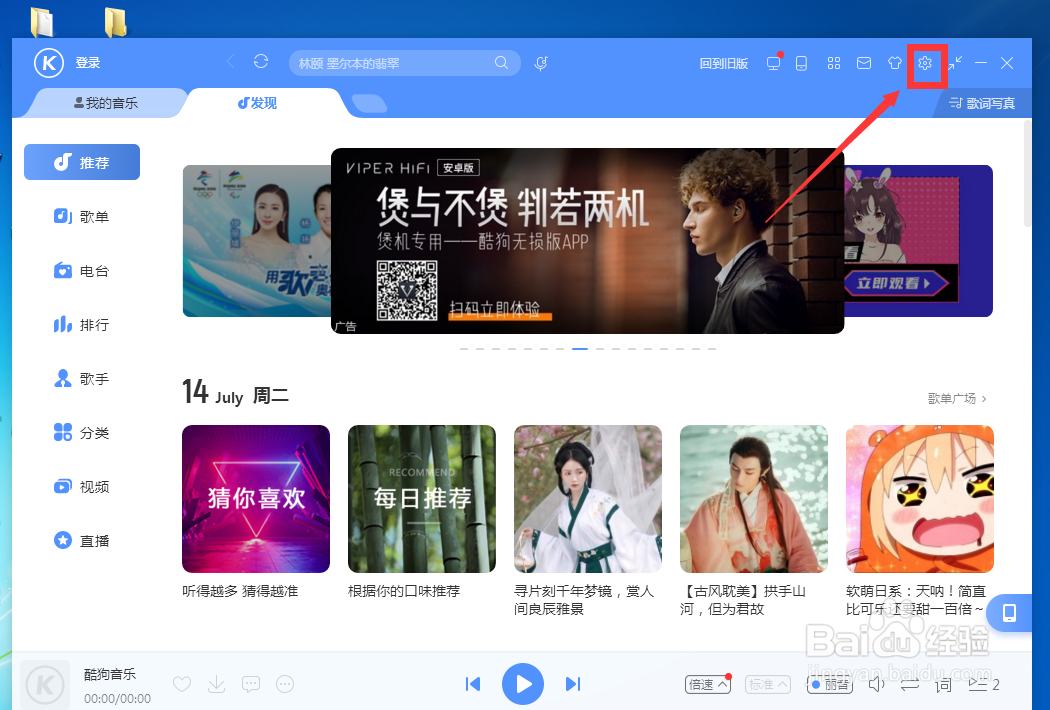Expand the 标准 audio quality dropdown

(767, 684)
